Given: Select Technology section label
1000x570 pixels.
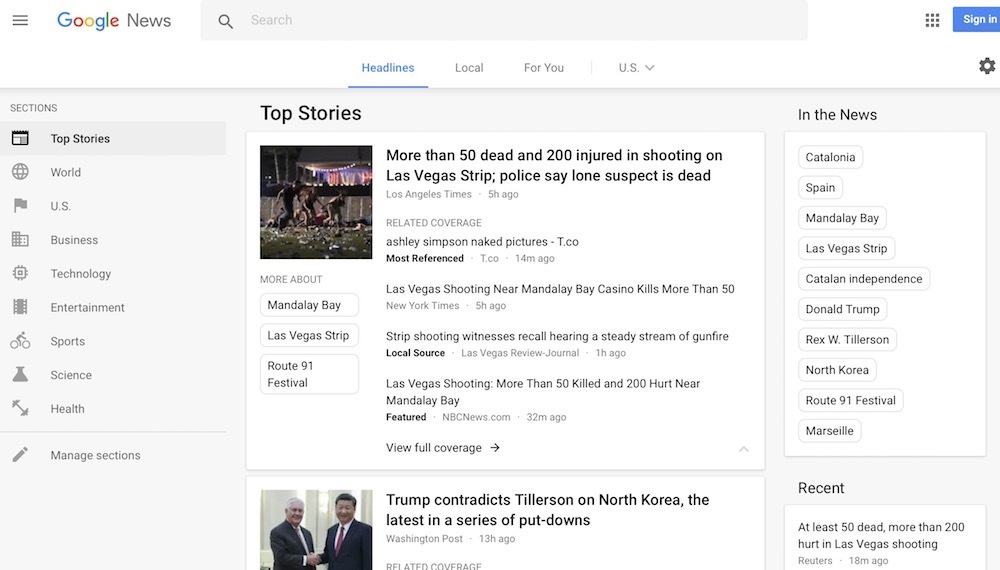Looking at the screenshot, I should (x=80, y=274).
